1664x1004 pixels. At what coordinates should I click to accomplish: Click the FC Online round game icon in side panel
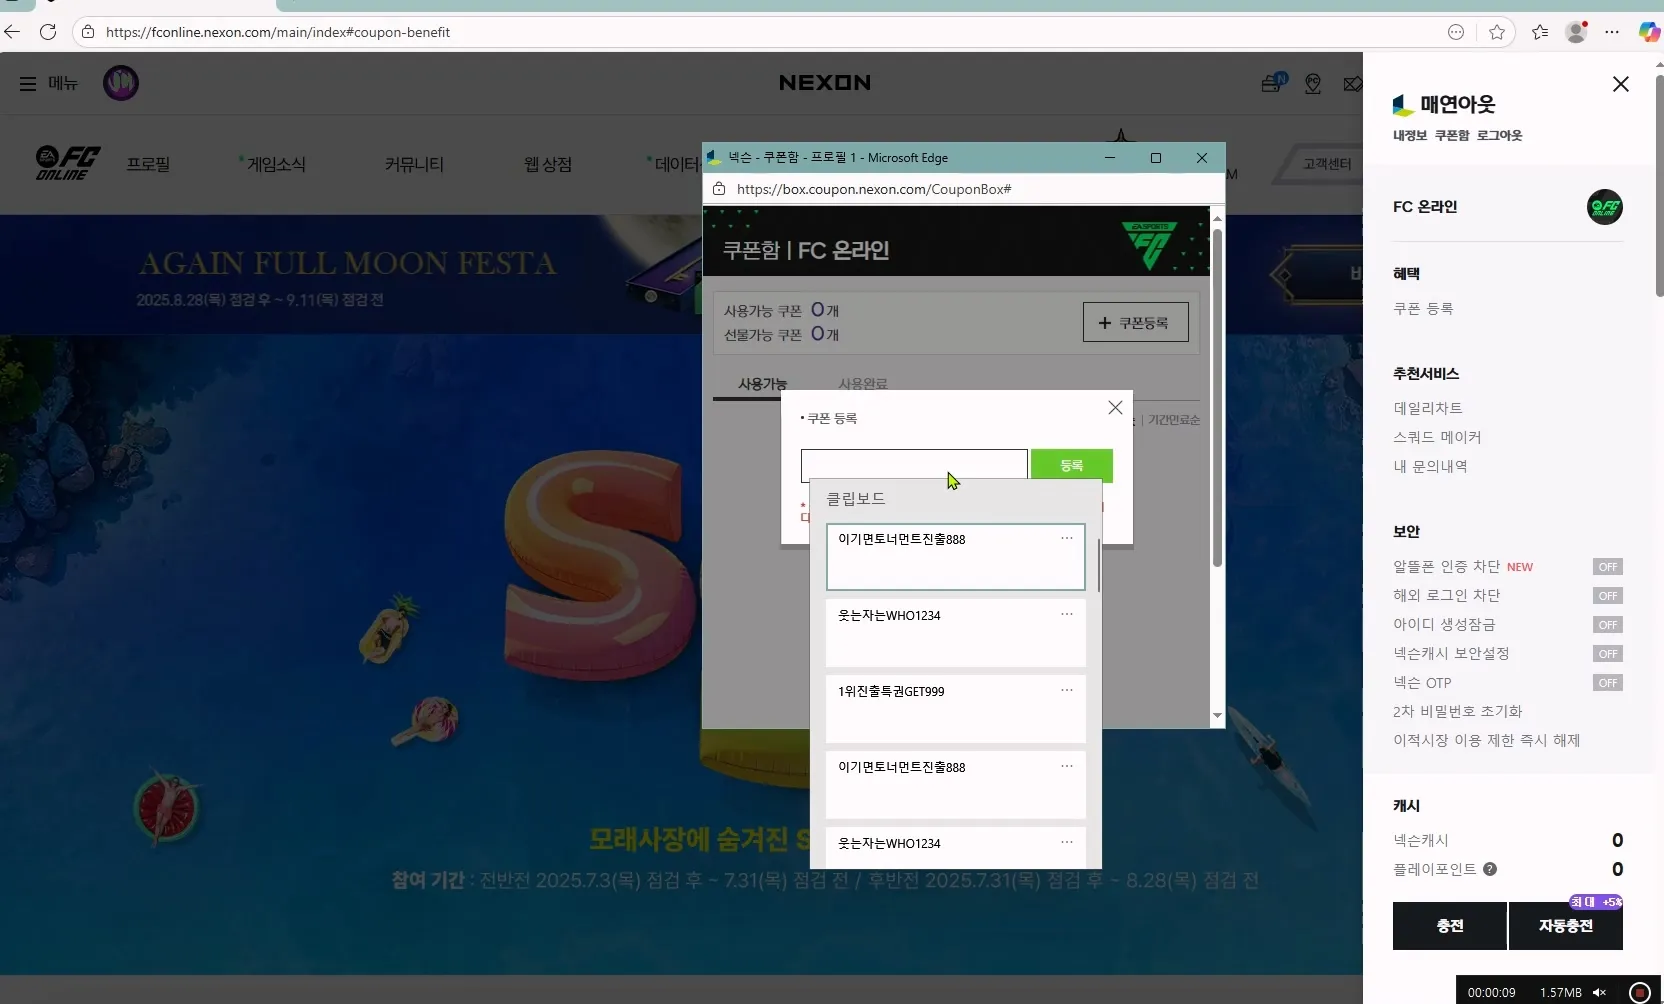click(x=1605, y=207)
